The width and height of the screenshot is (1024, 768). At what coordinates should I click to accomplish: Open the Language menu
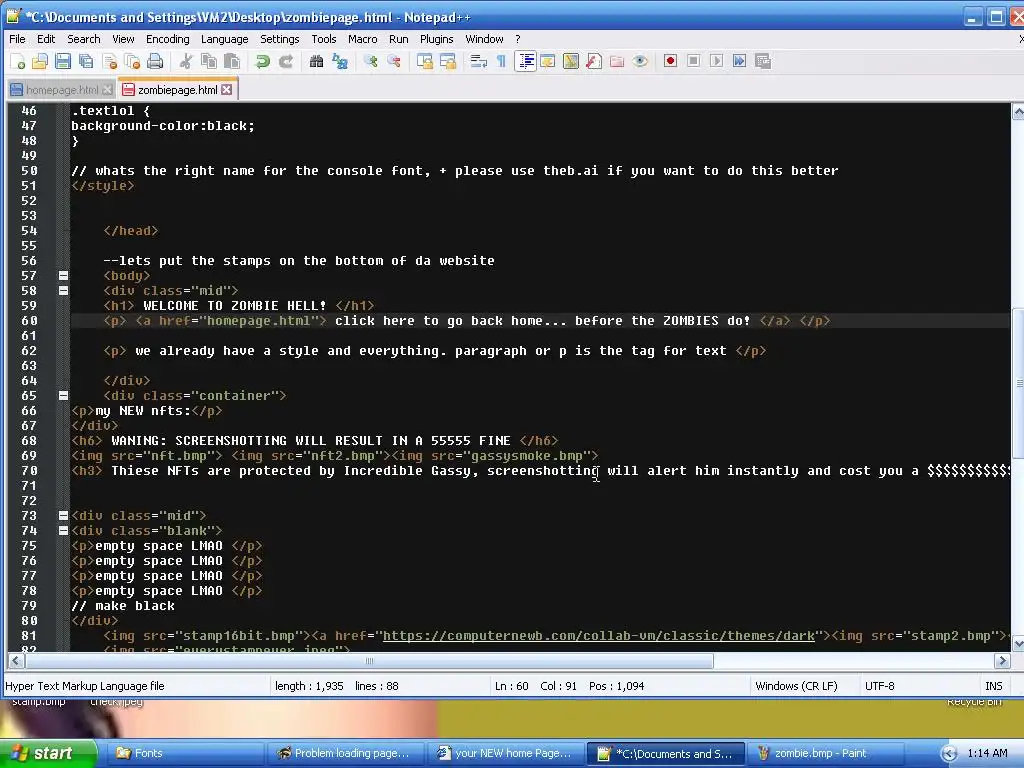(x=224, y=39)
